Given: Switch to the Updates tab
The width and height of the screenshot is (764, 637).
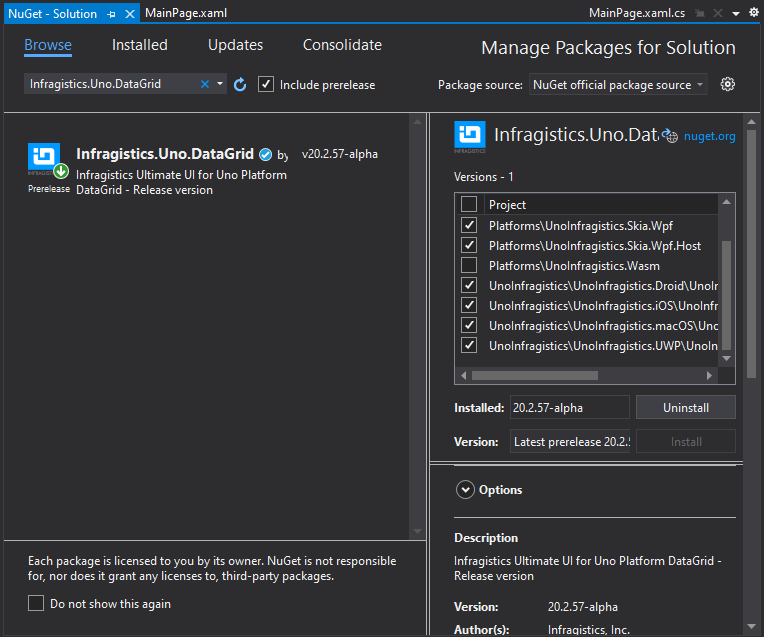Looking at the screenshot, I should pyautogui.click(x=235, y=45).
